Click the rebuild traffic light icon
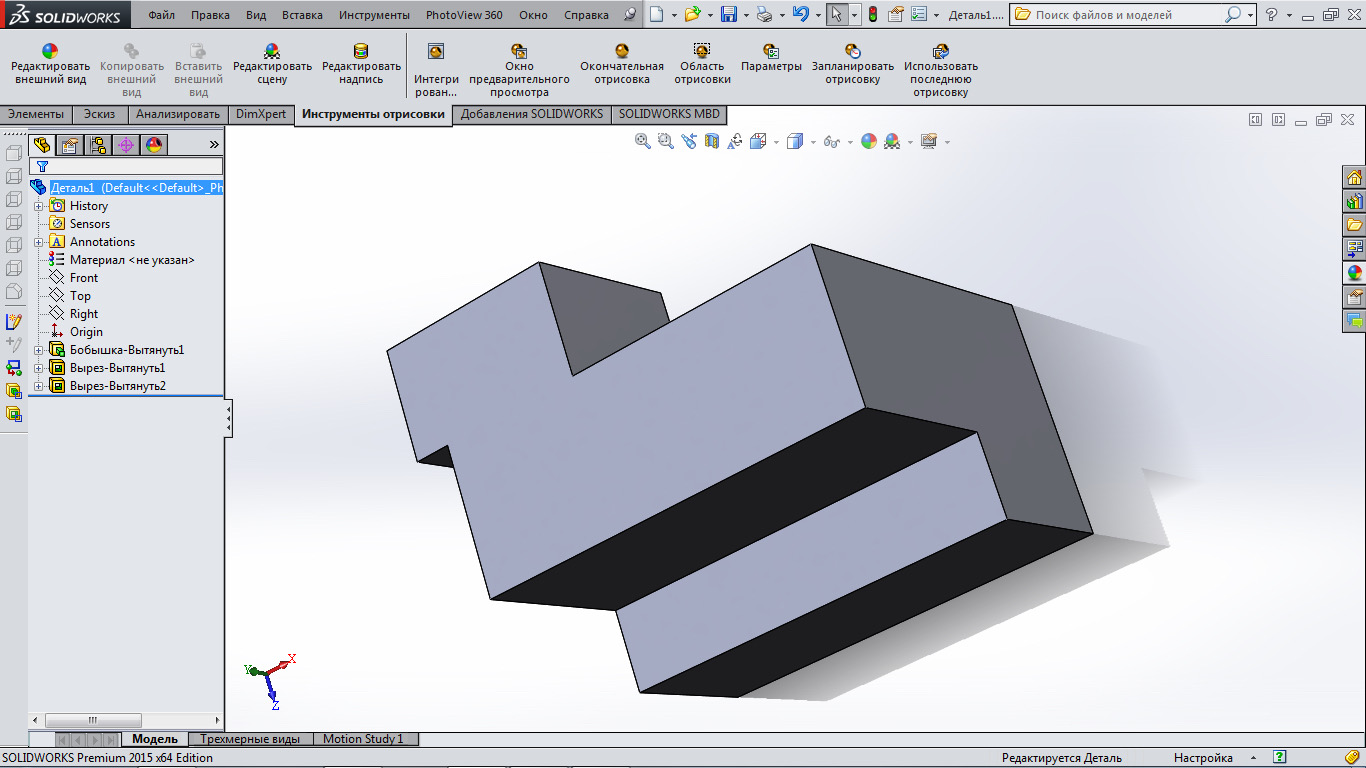The height and width of the screenshot is (768, 1366). coord(872,15)
